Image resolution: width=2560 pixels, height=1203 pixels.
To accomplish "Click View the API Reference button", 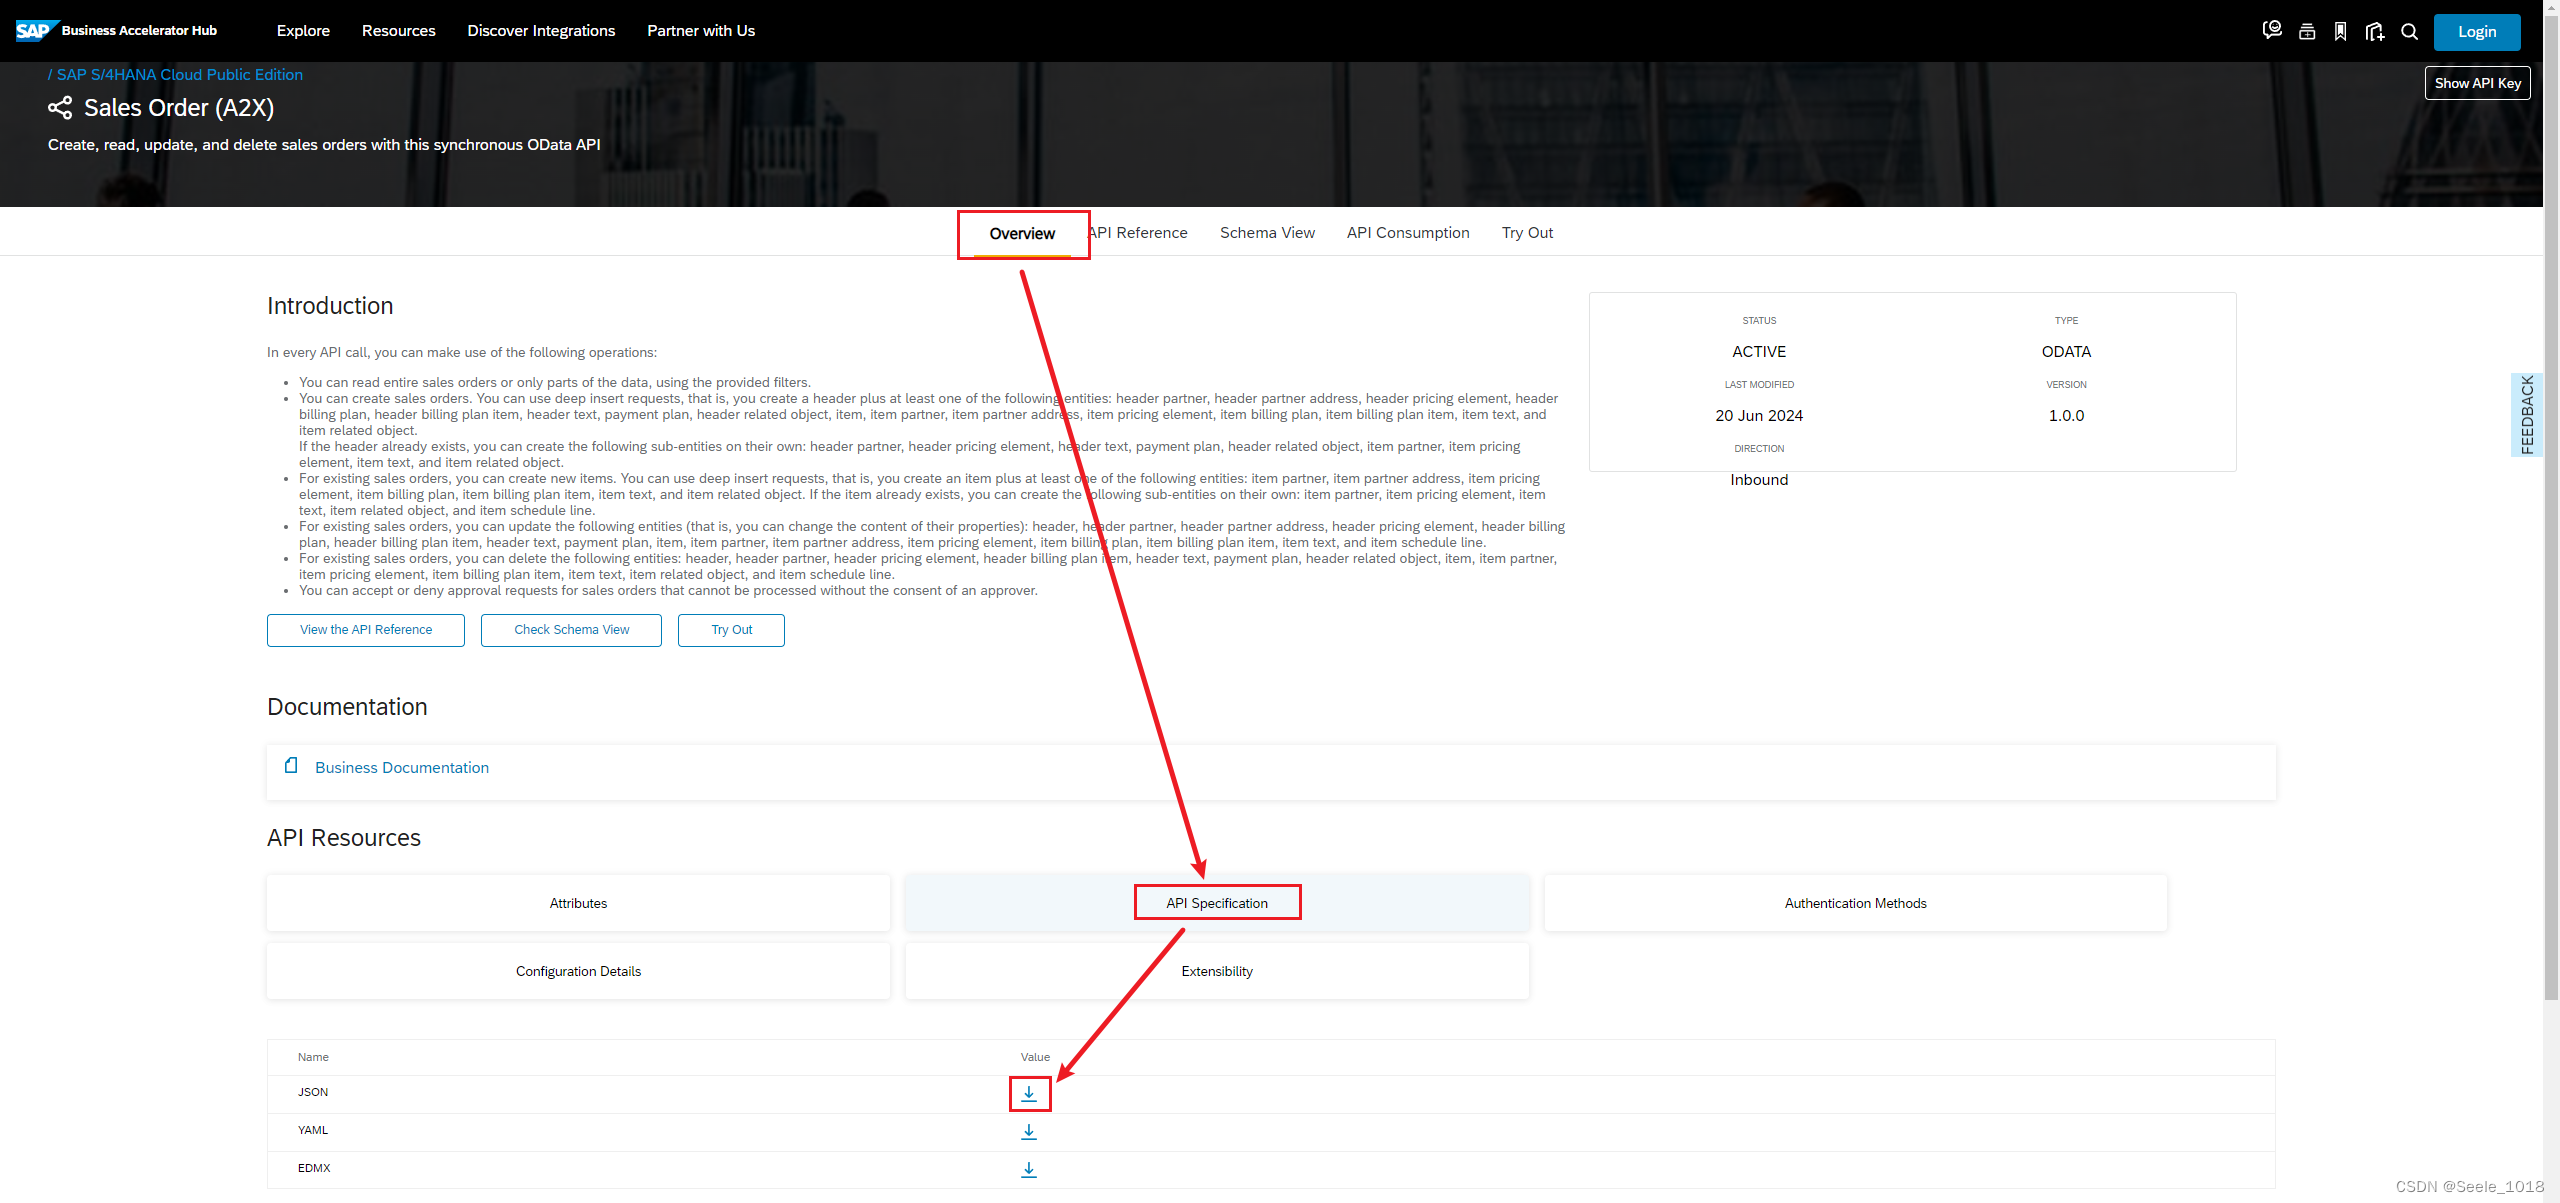I will (366, 630).
